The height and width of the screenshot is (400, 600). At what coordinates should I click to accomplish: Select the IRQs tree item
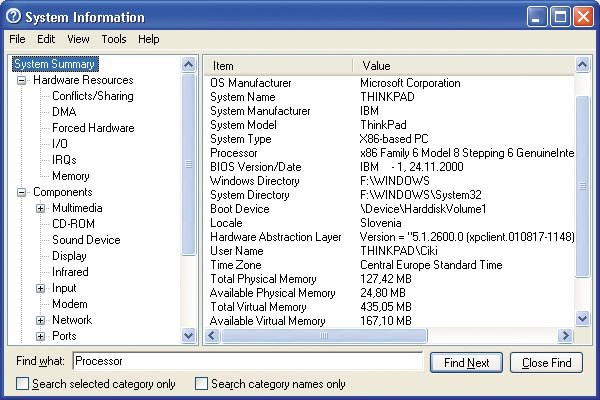64,160
